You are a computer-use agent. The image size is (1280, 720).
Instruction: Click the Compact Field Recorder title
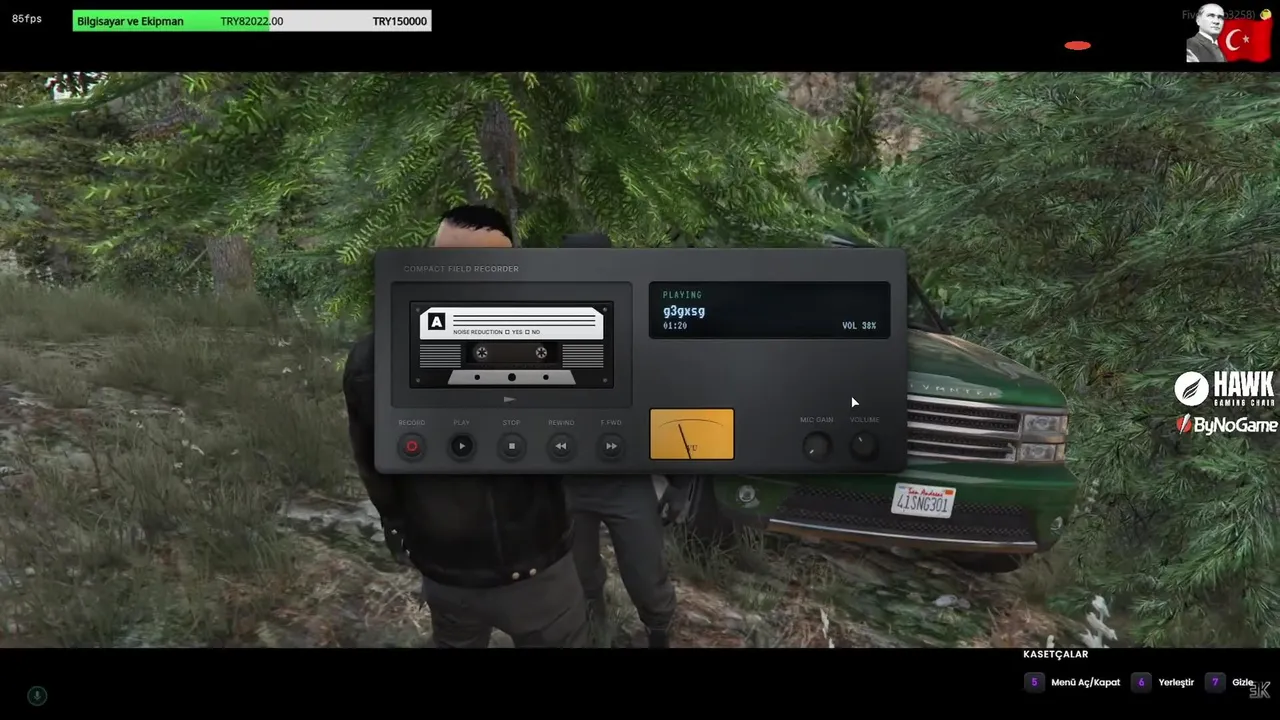[461, 269]
